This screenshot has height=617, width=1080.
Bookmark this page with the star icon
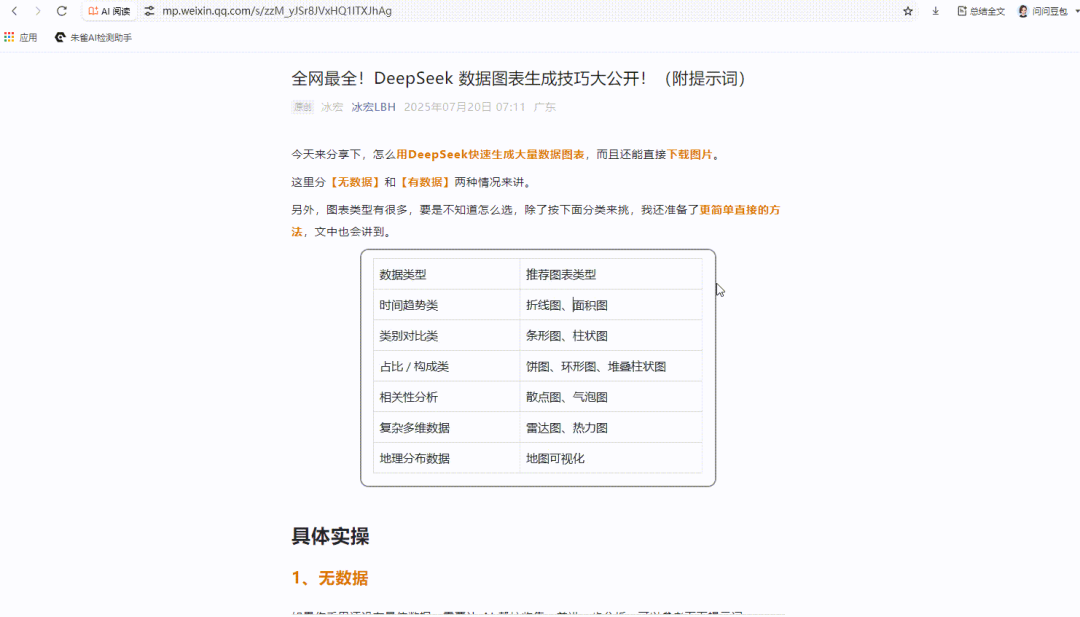[x=908, y=11]
